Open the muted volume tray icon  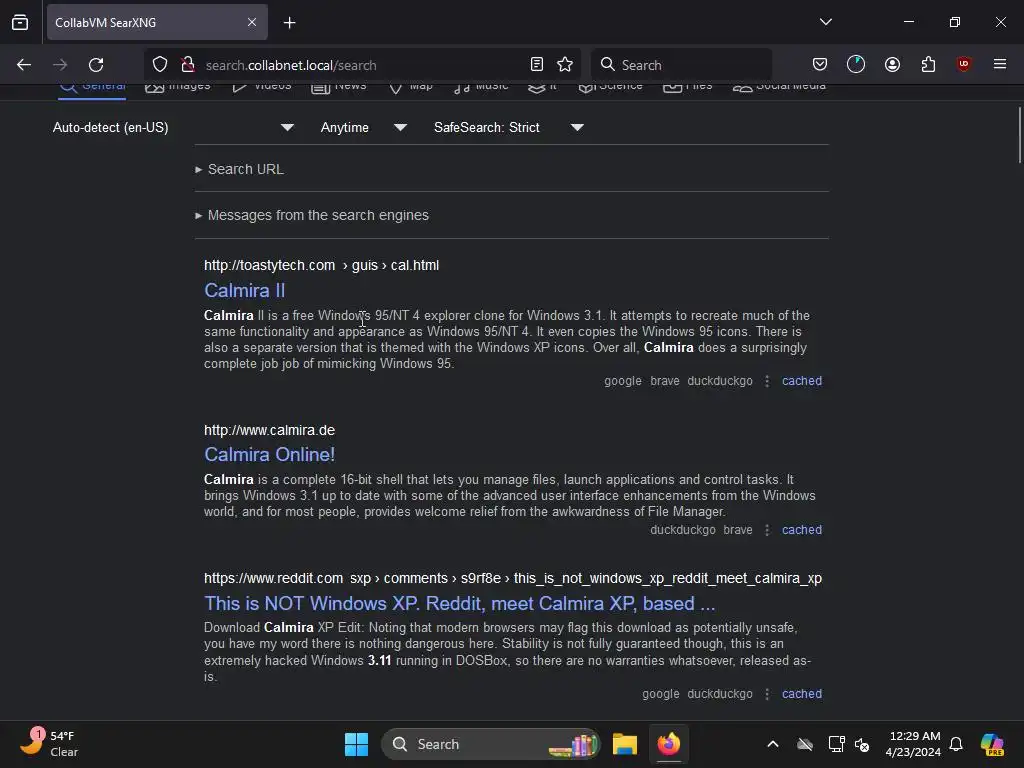click(x=862, y=744)
